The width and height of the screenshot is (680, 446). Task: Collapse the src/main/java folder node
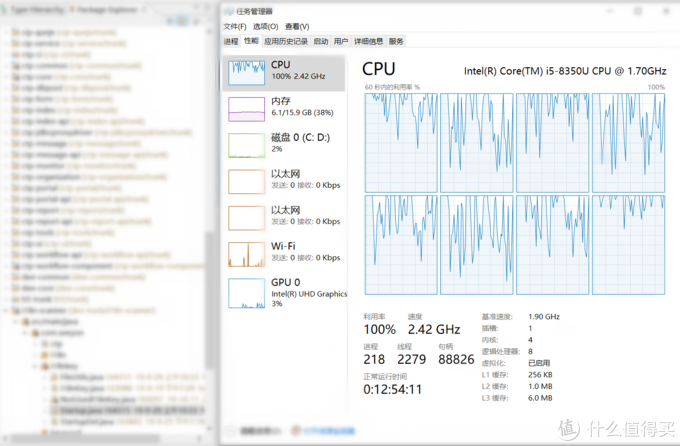coord(16,321)
